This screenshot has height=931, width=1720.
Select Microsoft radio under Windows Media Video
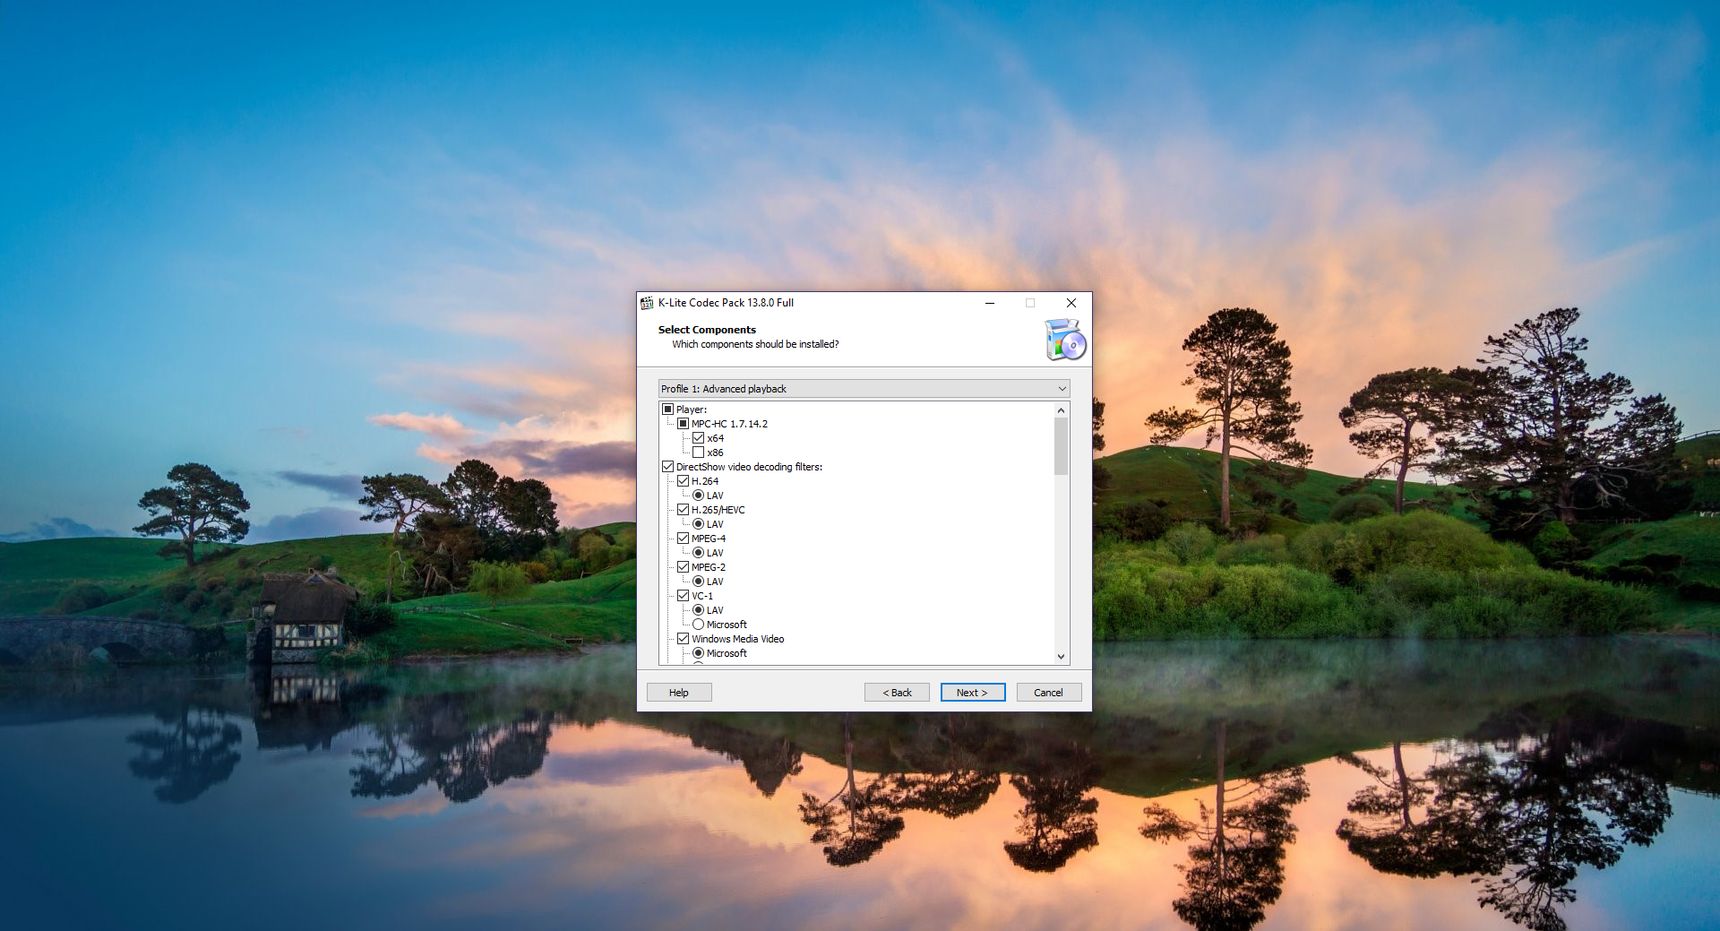coord(698,653)
